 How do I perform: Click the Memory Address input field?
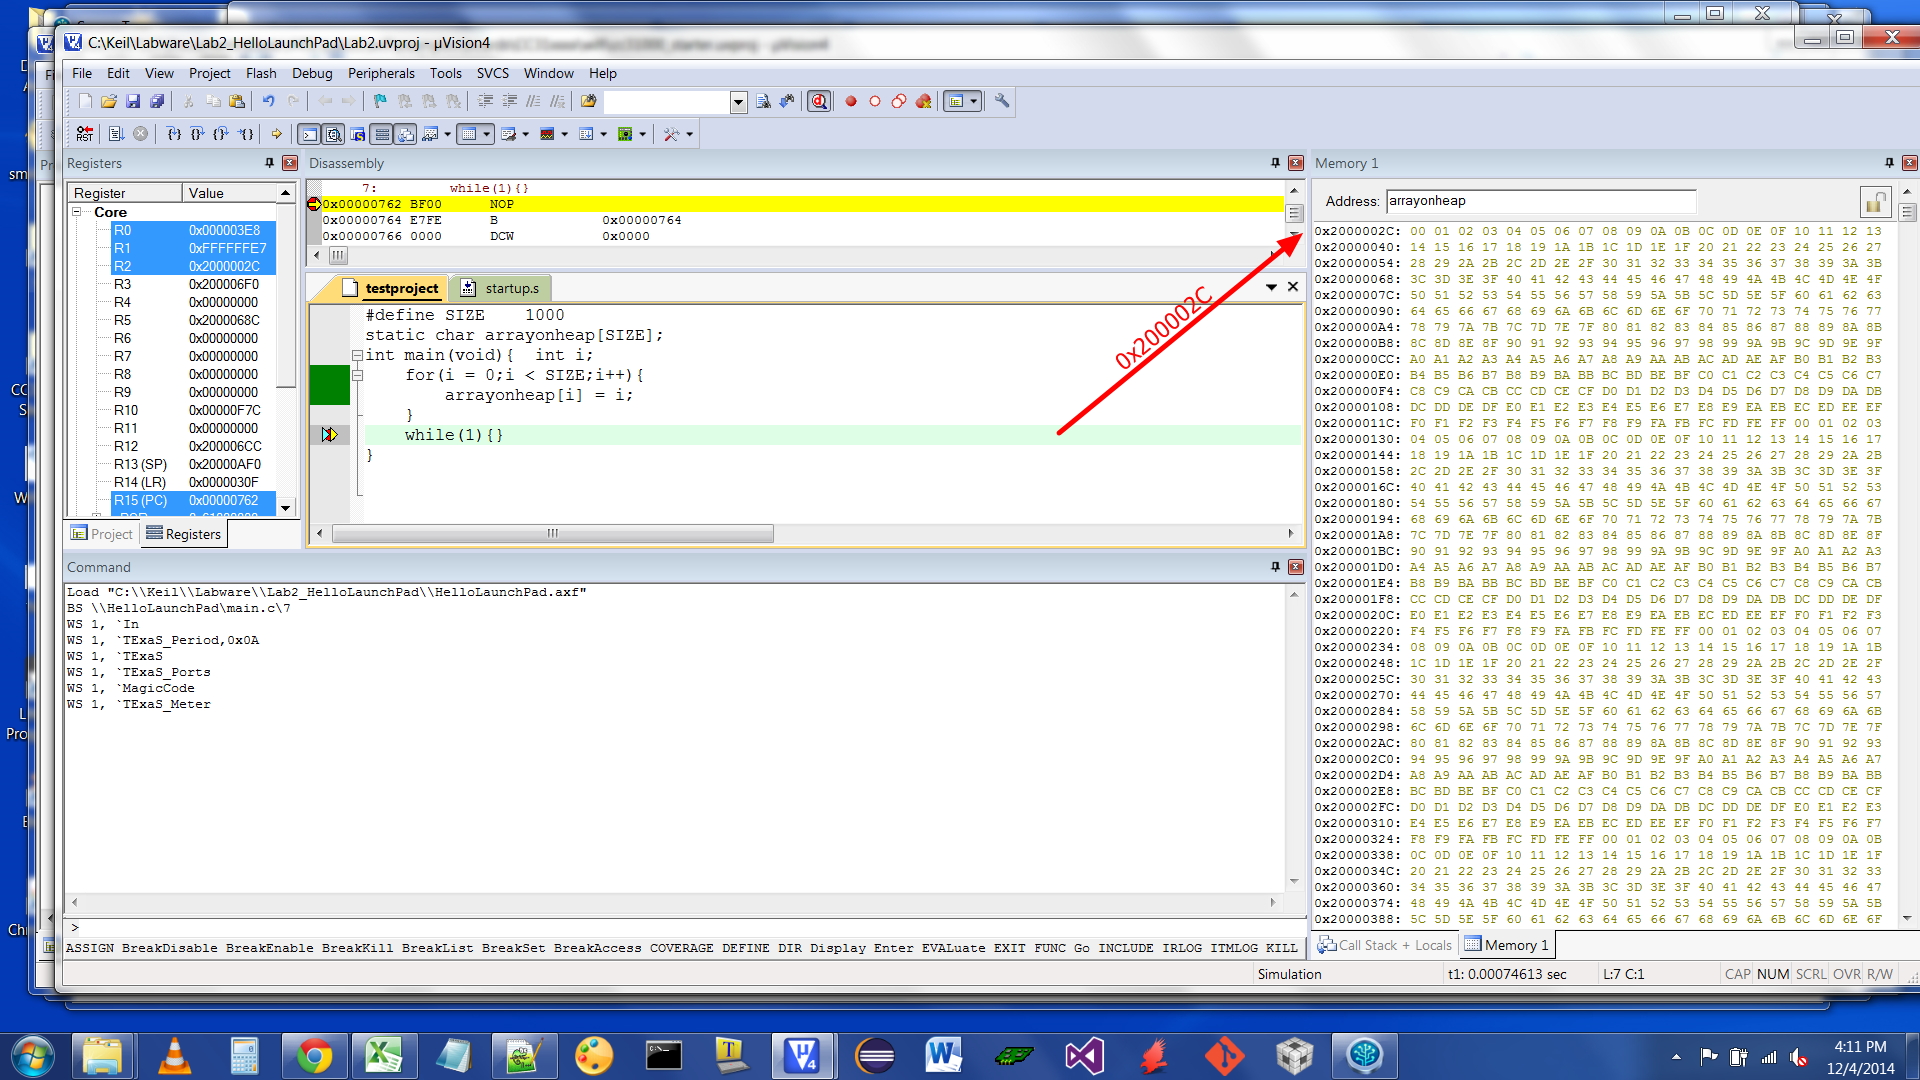click(x=1539, y=201)
